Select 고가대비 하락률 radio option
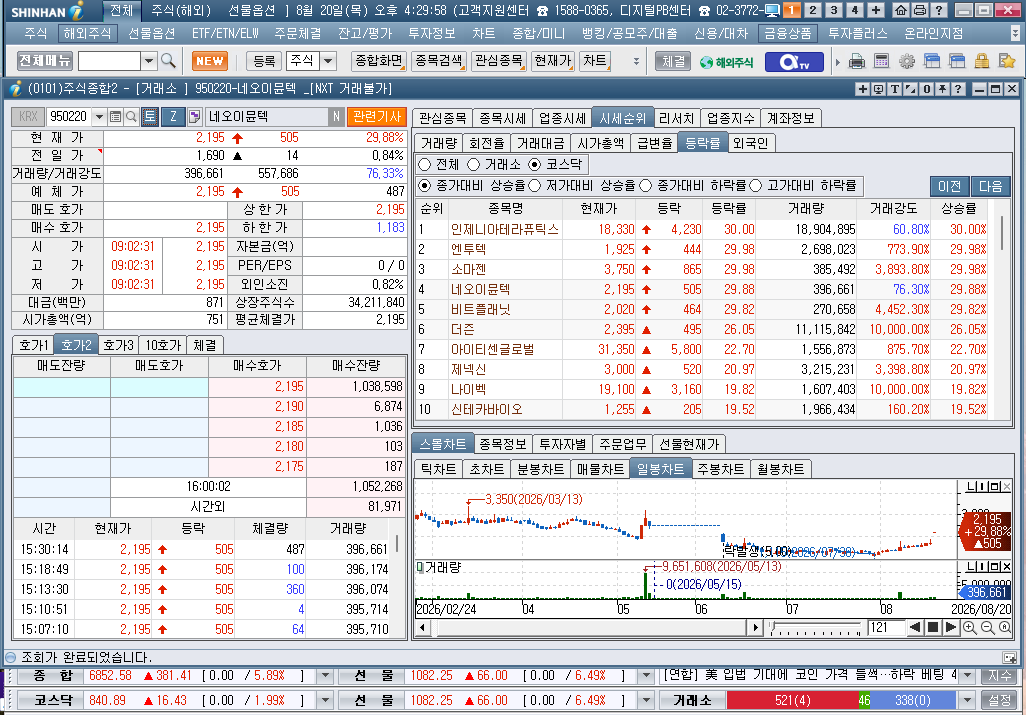The width and height of the screenshot is (1026, 715). point(756,186)
